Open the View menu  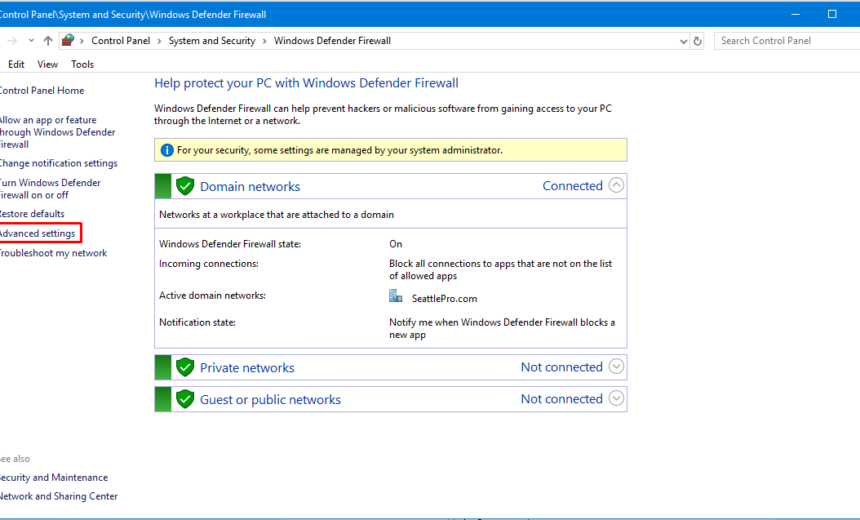coord(48,64)
